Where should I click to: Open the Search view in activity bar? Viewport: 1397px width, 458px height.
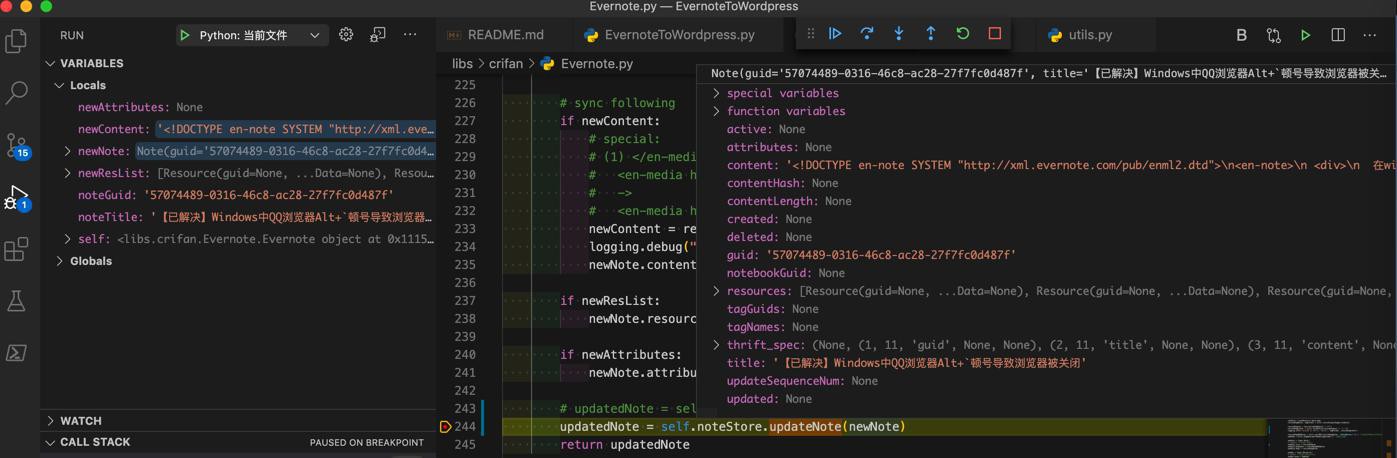click(16, 92)
